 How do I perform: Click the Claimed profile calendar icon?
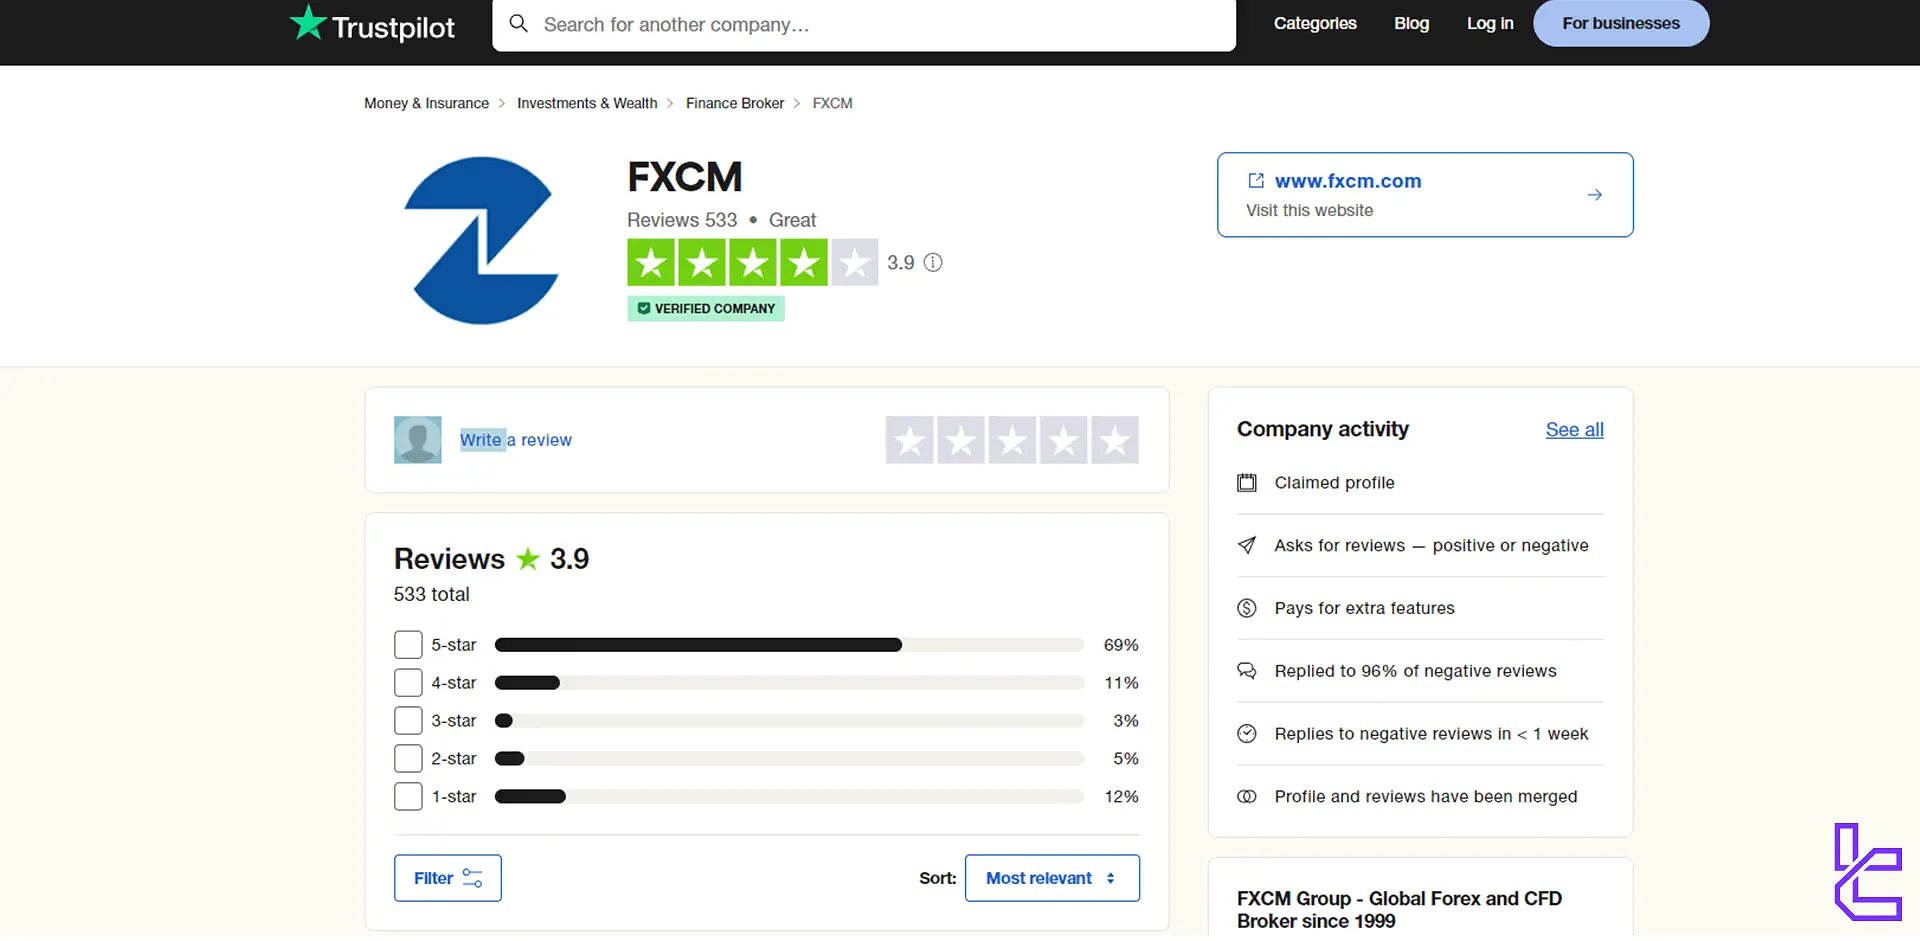point(1247,483)
